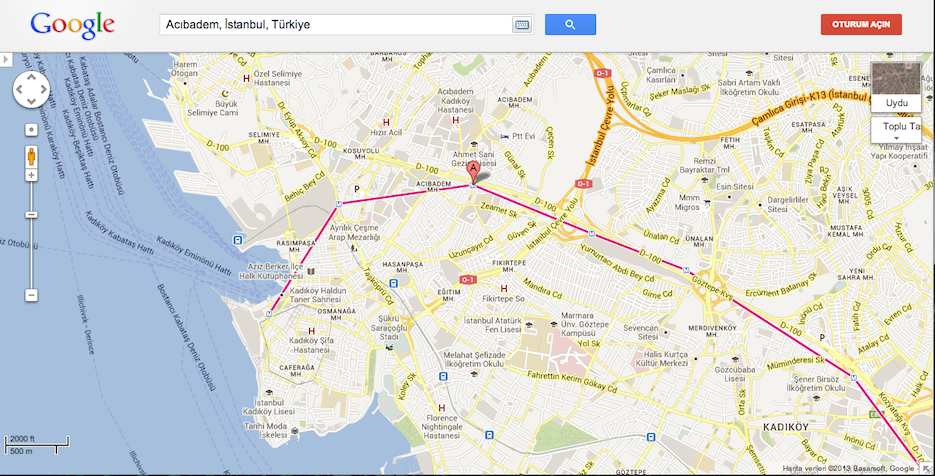Screen dimensions: 935x476
Task: Click the blue search magnifier button
Action: pyautogui.click(x=570, y=24)
